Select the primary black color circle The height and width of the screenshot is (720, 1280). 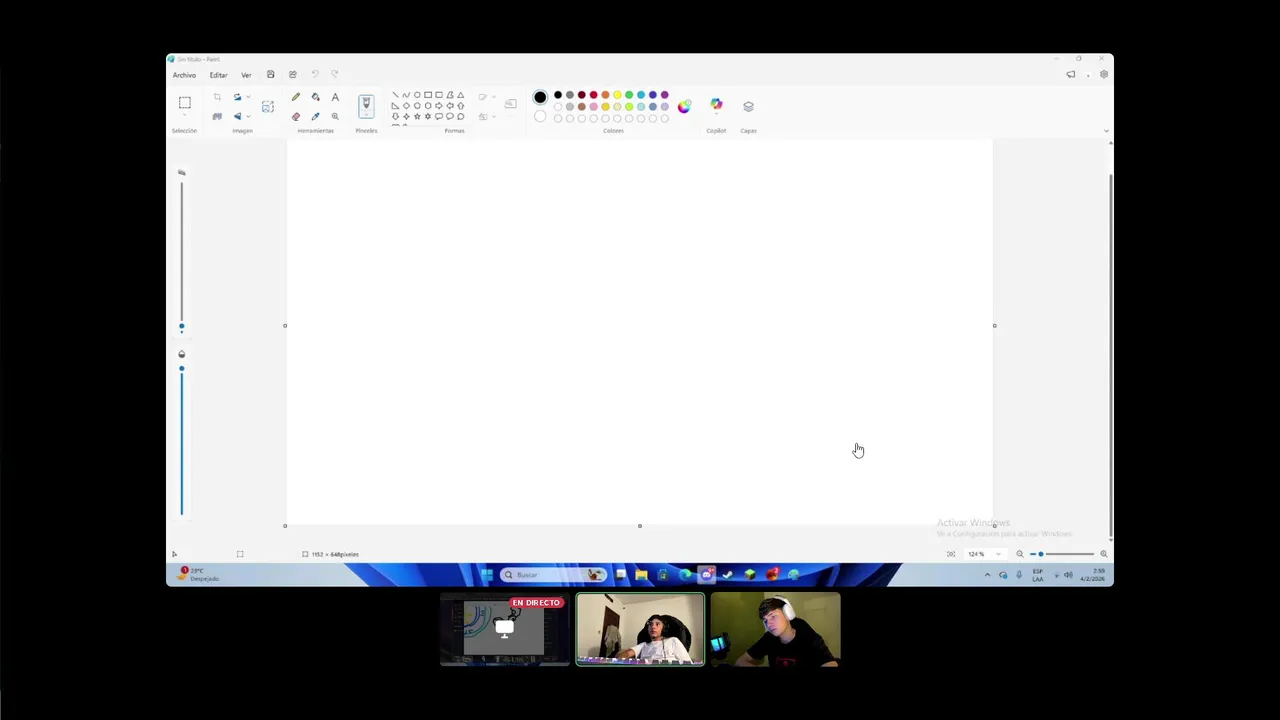(x=540, y=97)
